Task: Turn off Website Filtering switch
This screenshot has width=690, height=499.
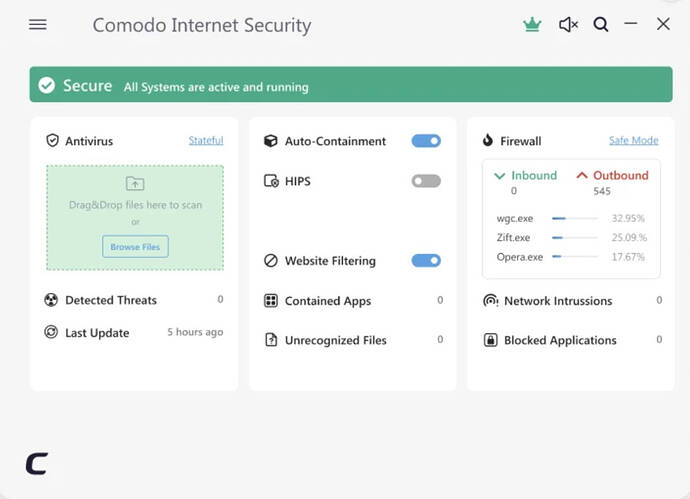Action: (x=426, y=261)
